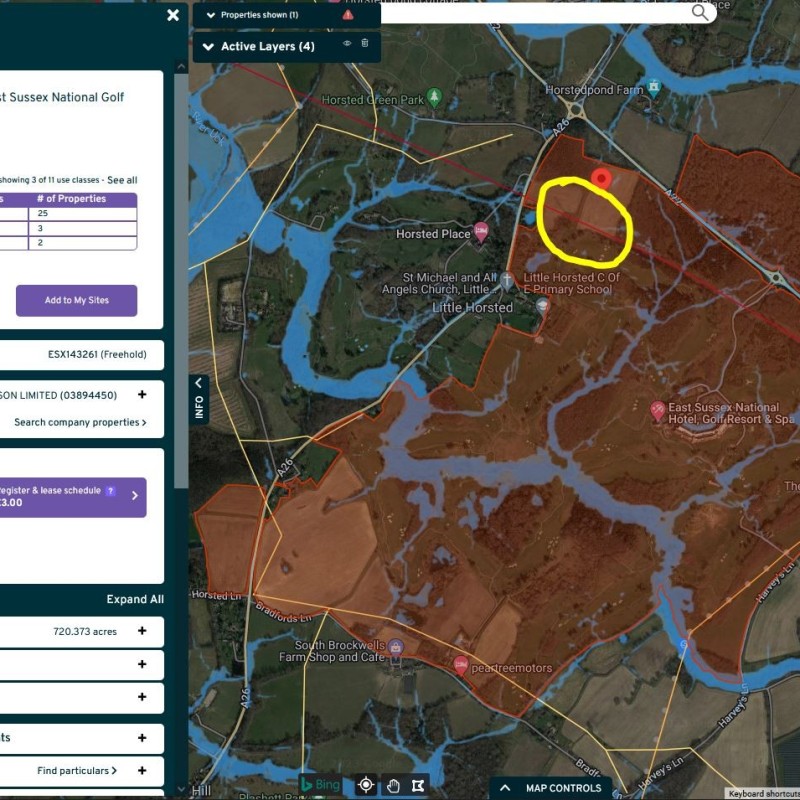The height and width of the screenshot is (800, 800).
Task: Expand the Active Layers (4) panel
Action: coord(208,46)
